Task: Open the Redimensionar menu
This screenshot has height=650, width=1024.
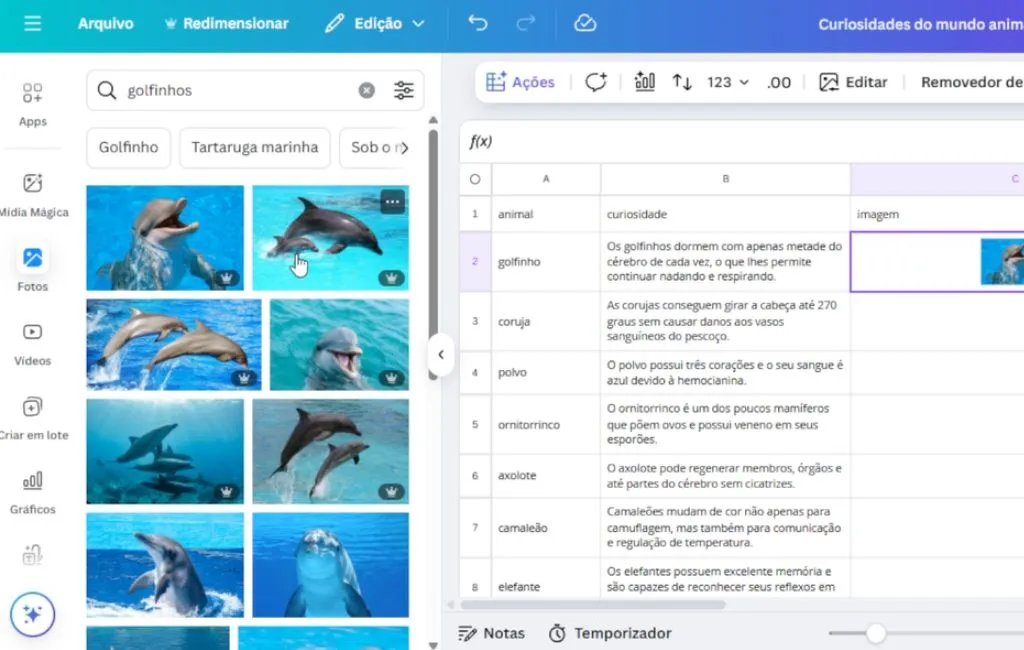Action: click(225, 23)
